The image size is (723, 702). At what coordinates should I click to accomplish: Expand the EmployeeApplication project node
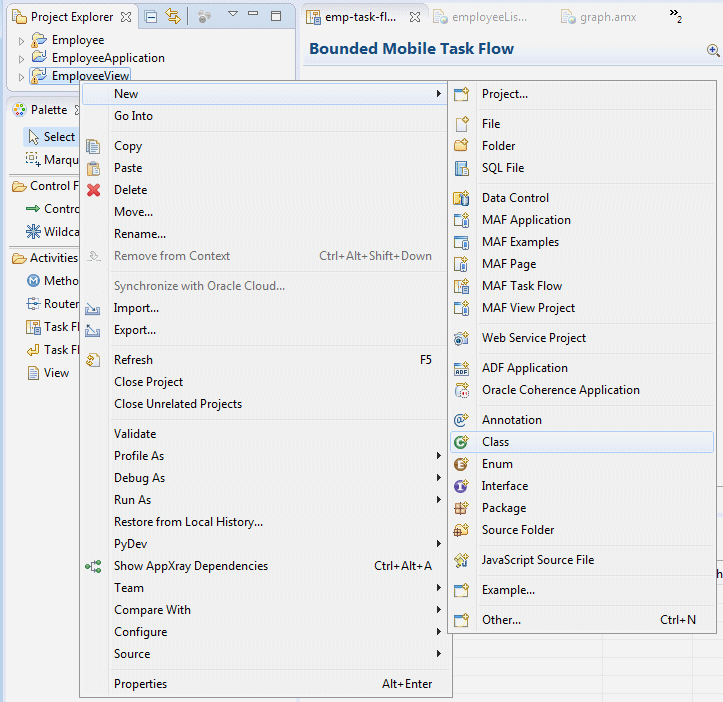21,59
